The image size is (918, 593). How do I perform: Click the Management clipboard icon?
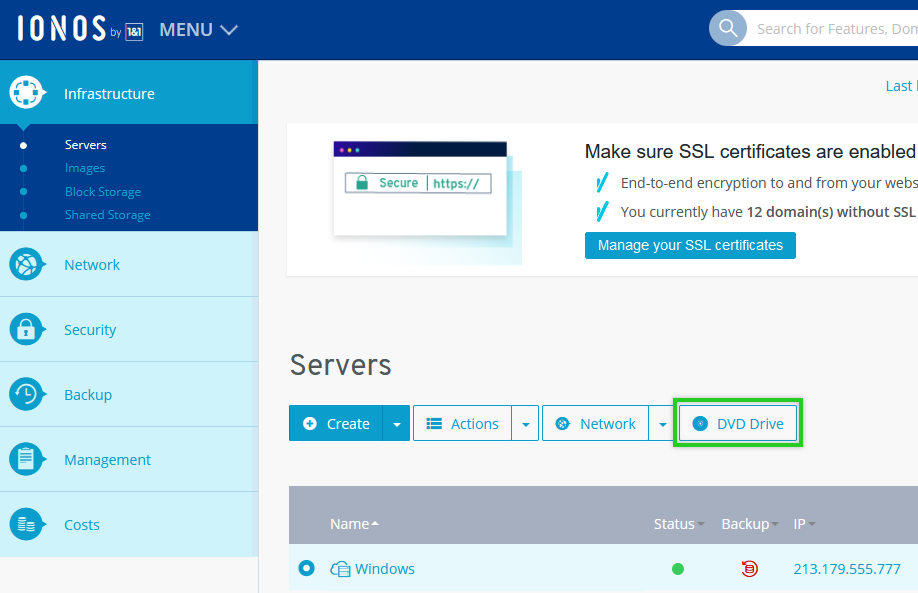pos(27,459)
